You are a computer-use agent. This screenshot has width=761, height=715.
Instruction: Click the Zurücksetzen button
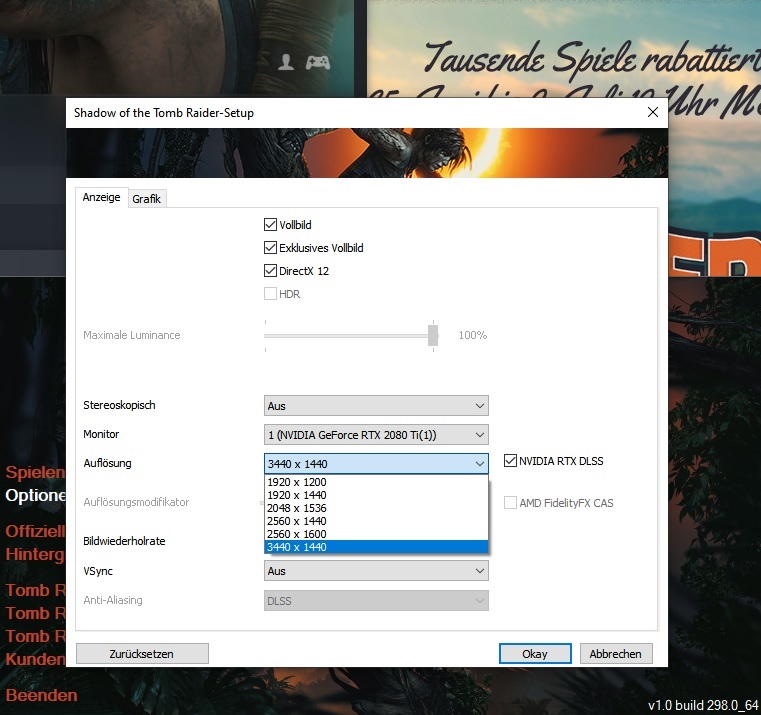tap(142, 654)
